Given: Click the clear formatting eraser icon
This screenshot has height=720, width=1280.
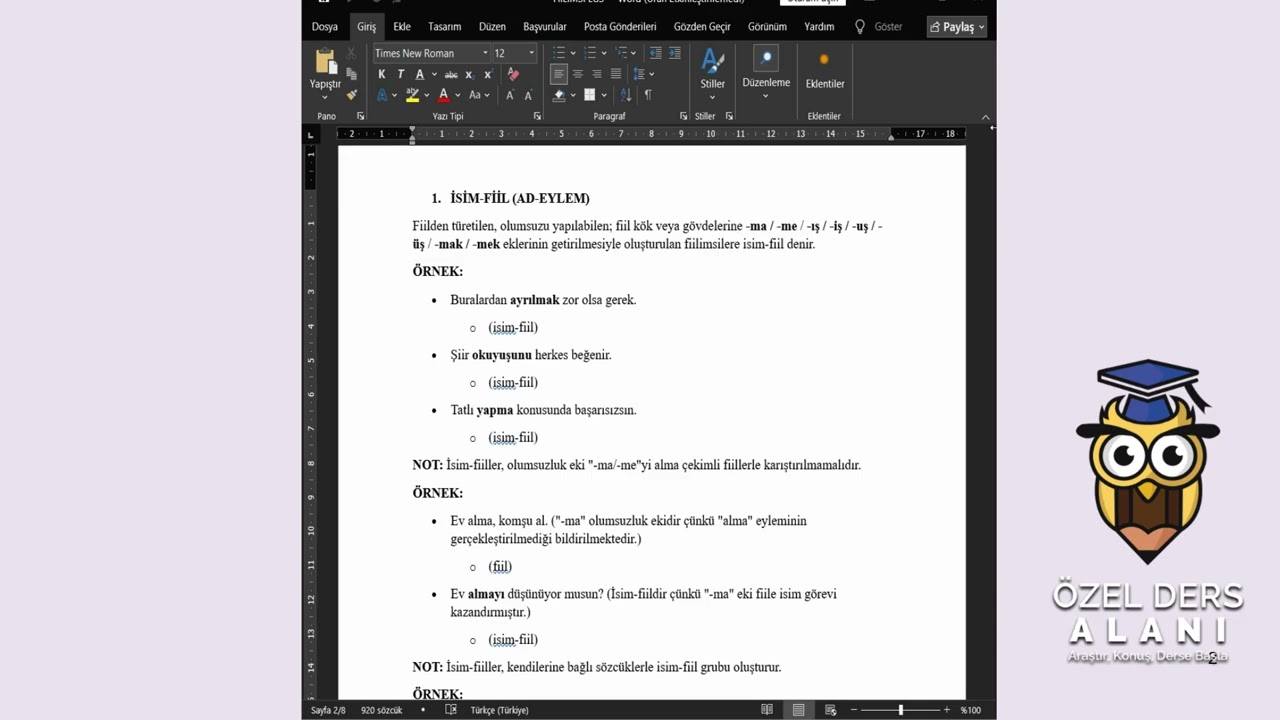Looking at the screenshot, I should (x=513, y=74).
